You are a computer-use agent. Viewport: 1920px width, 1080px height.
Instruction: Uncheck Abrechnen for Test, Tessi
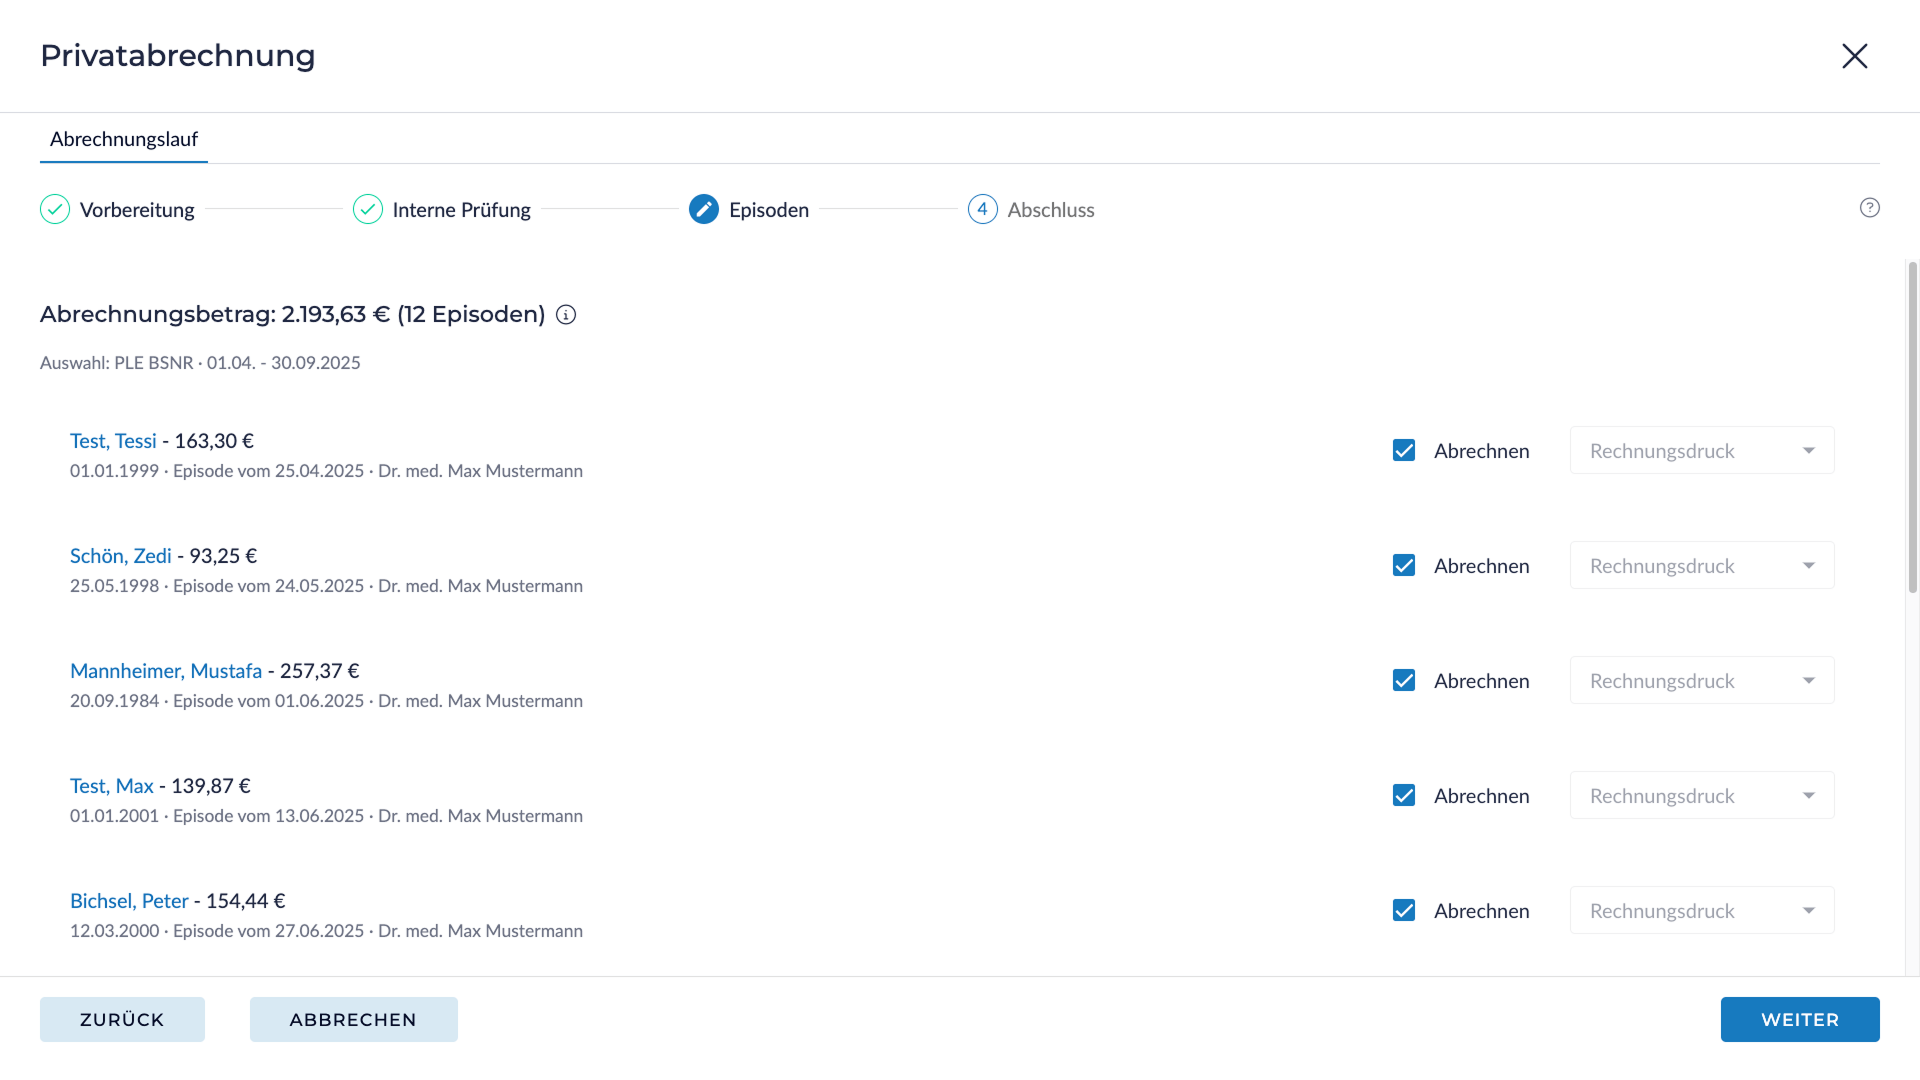tap(1404, 450)
